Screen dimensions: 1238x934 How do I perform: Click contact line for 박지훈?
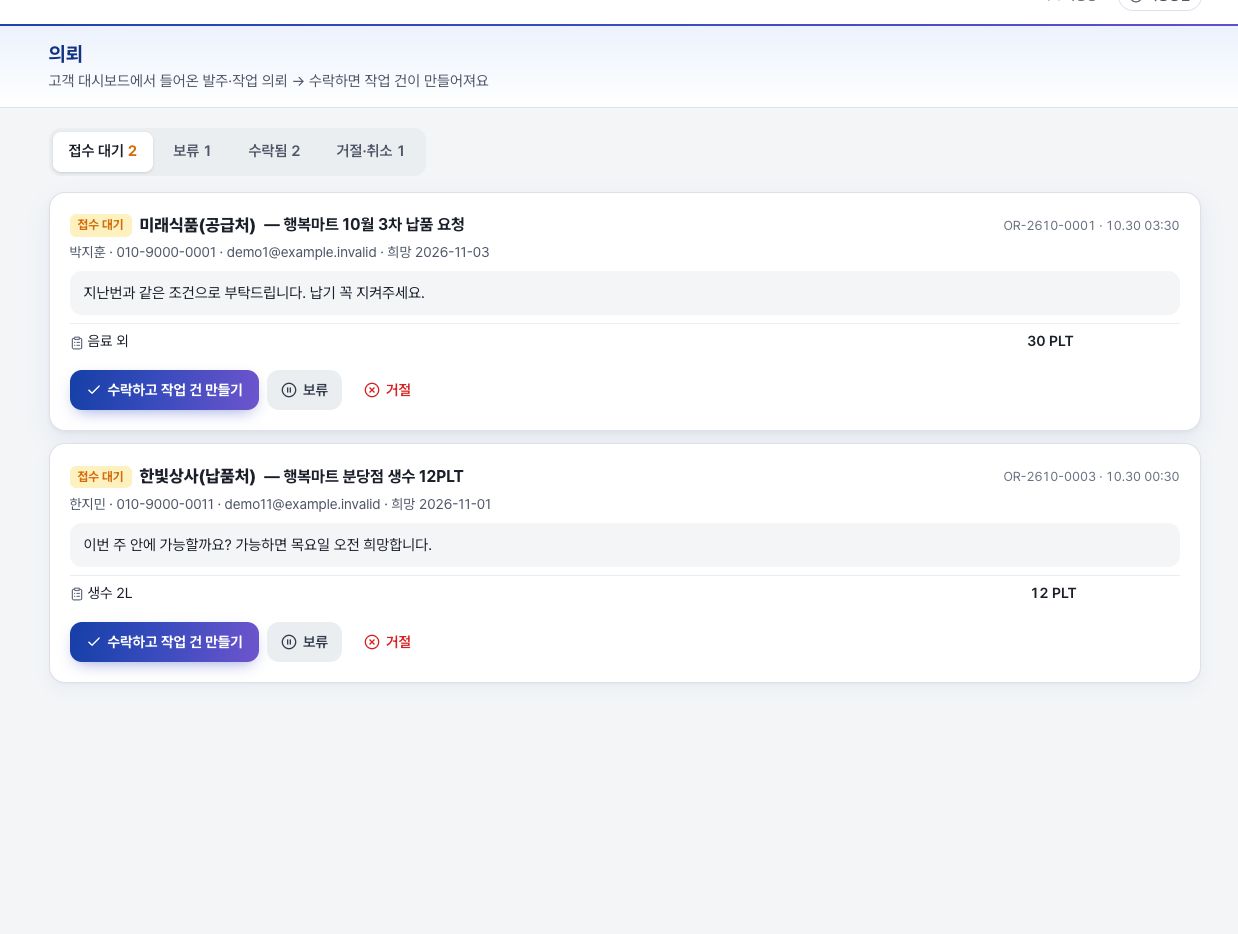[280, 252]
